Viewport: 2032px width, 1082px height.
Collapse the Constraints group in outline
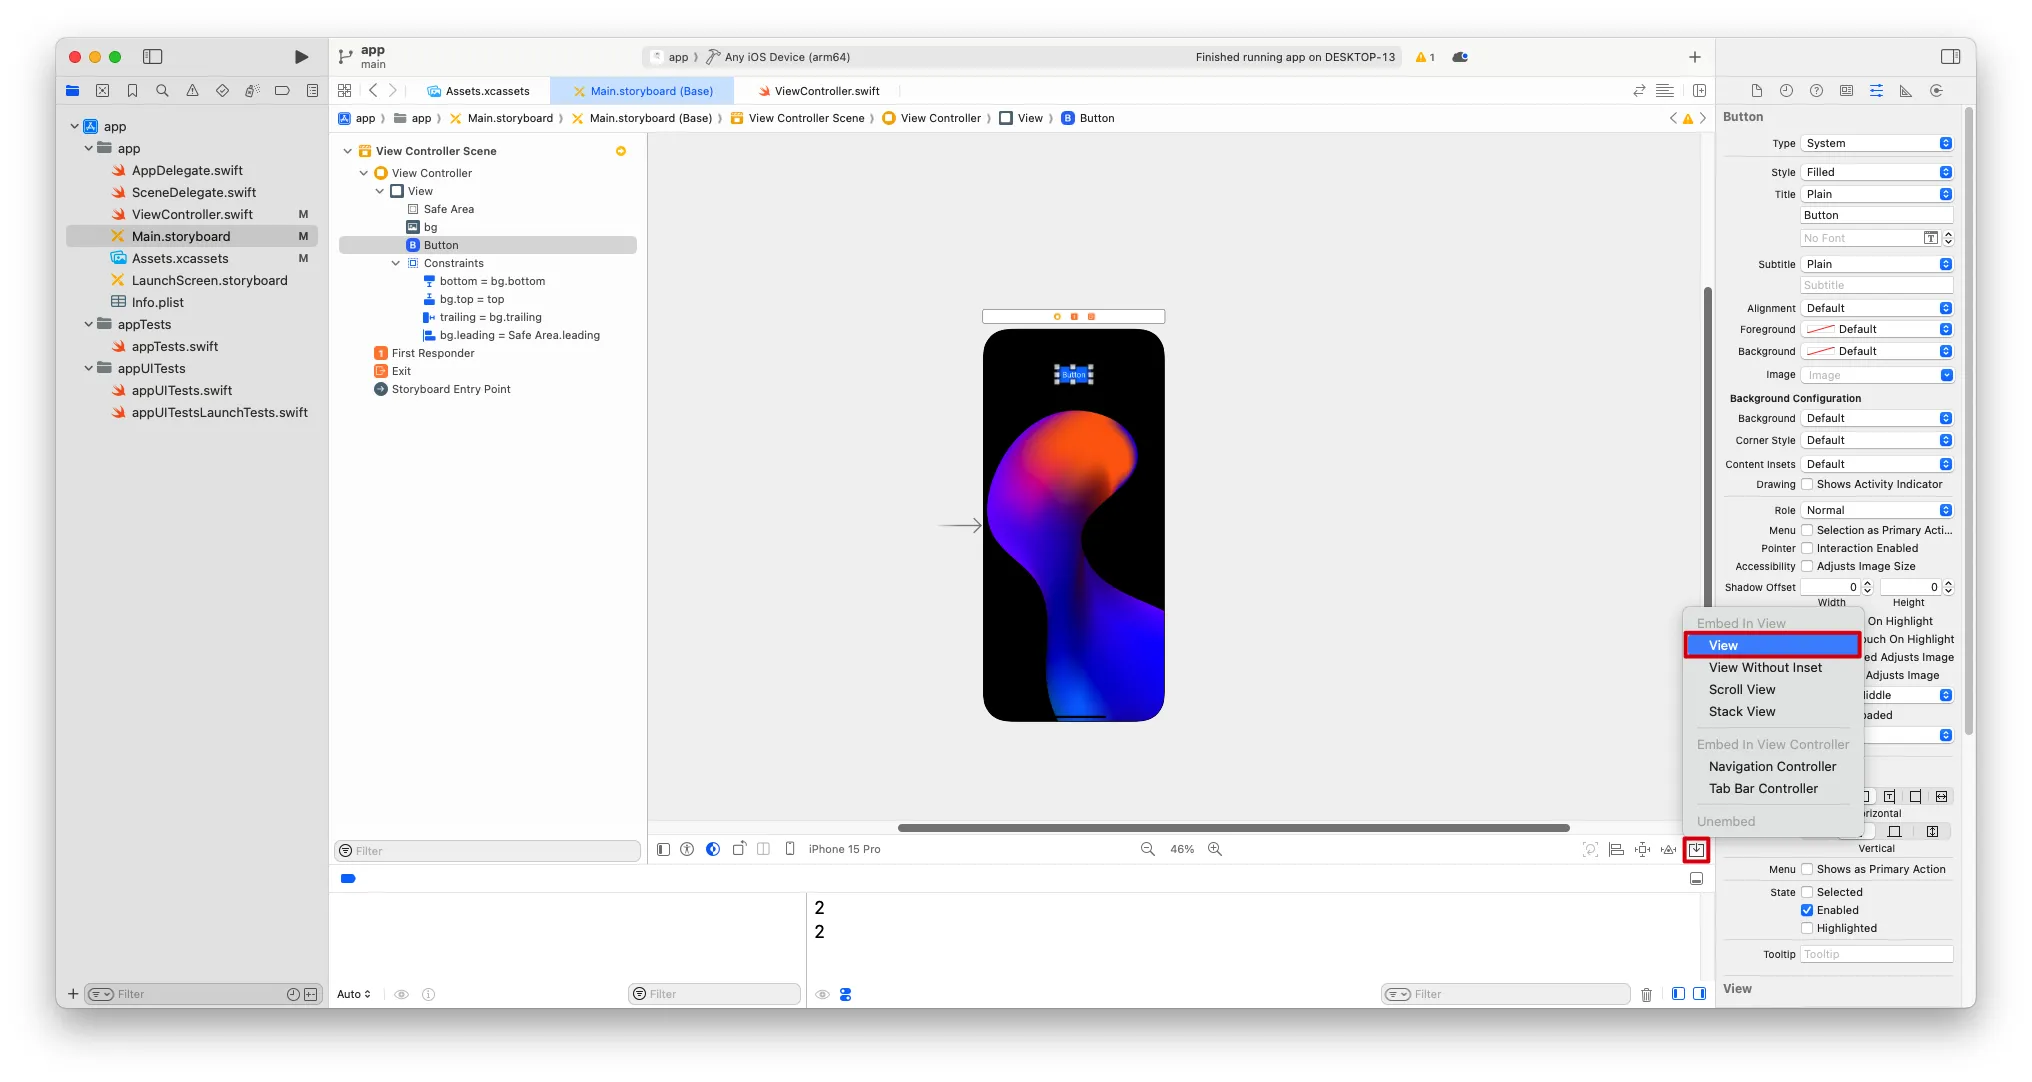[x=396, y=263]
